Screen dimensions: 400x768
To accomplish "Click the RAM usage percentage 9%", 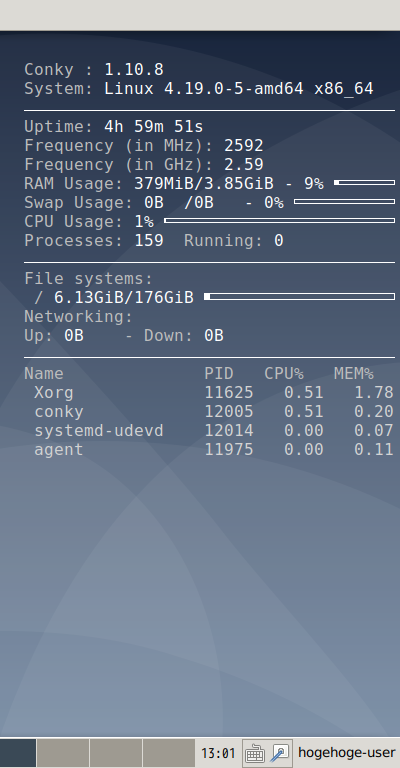I will [x=314, y=184].
